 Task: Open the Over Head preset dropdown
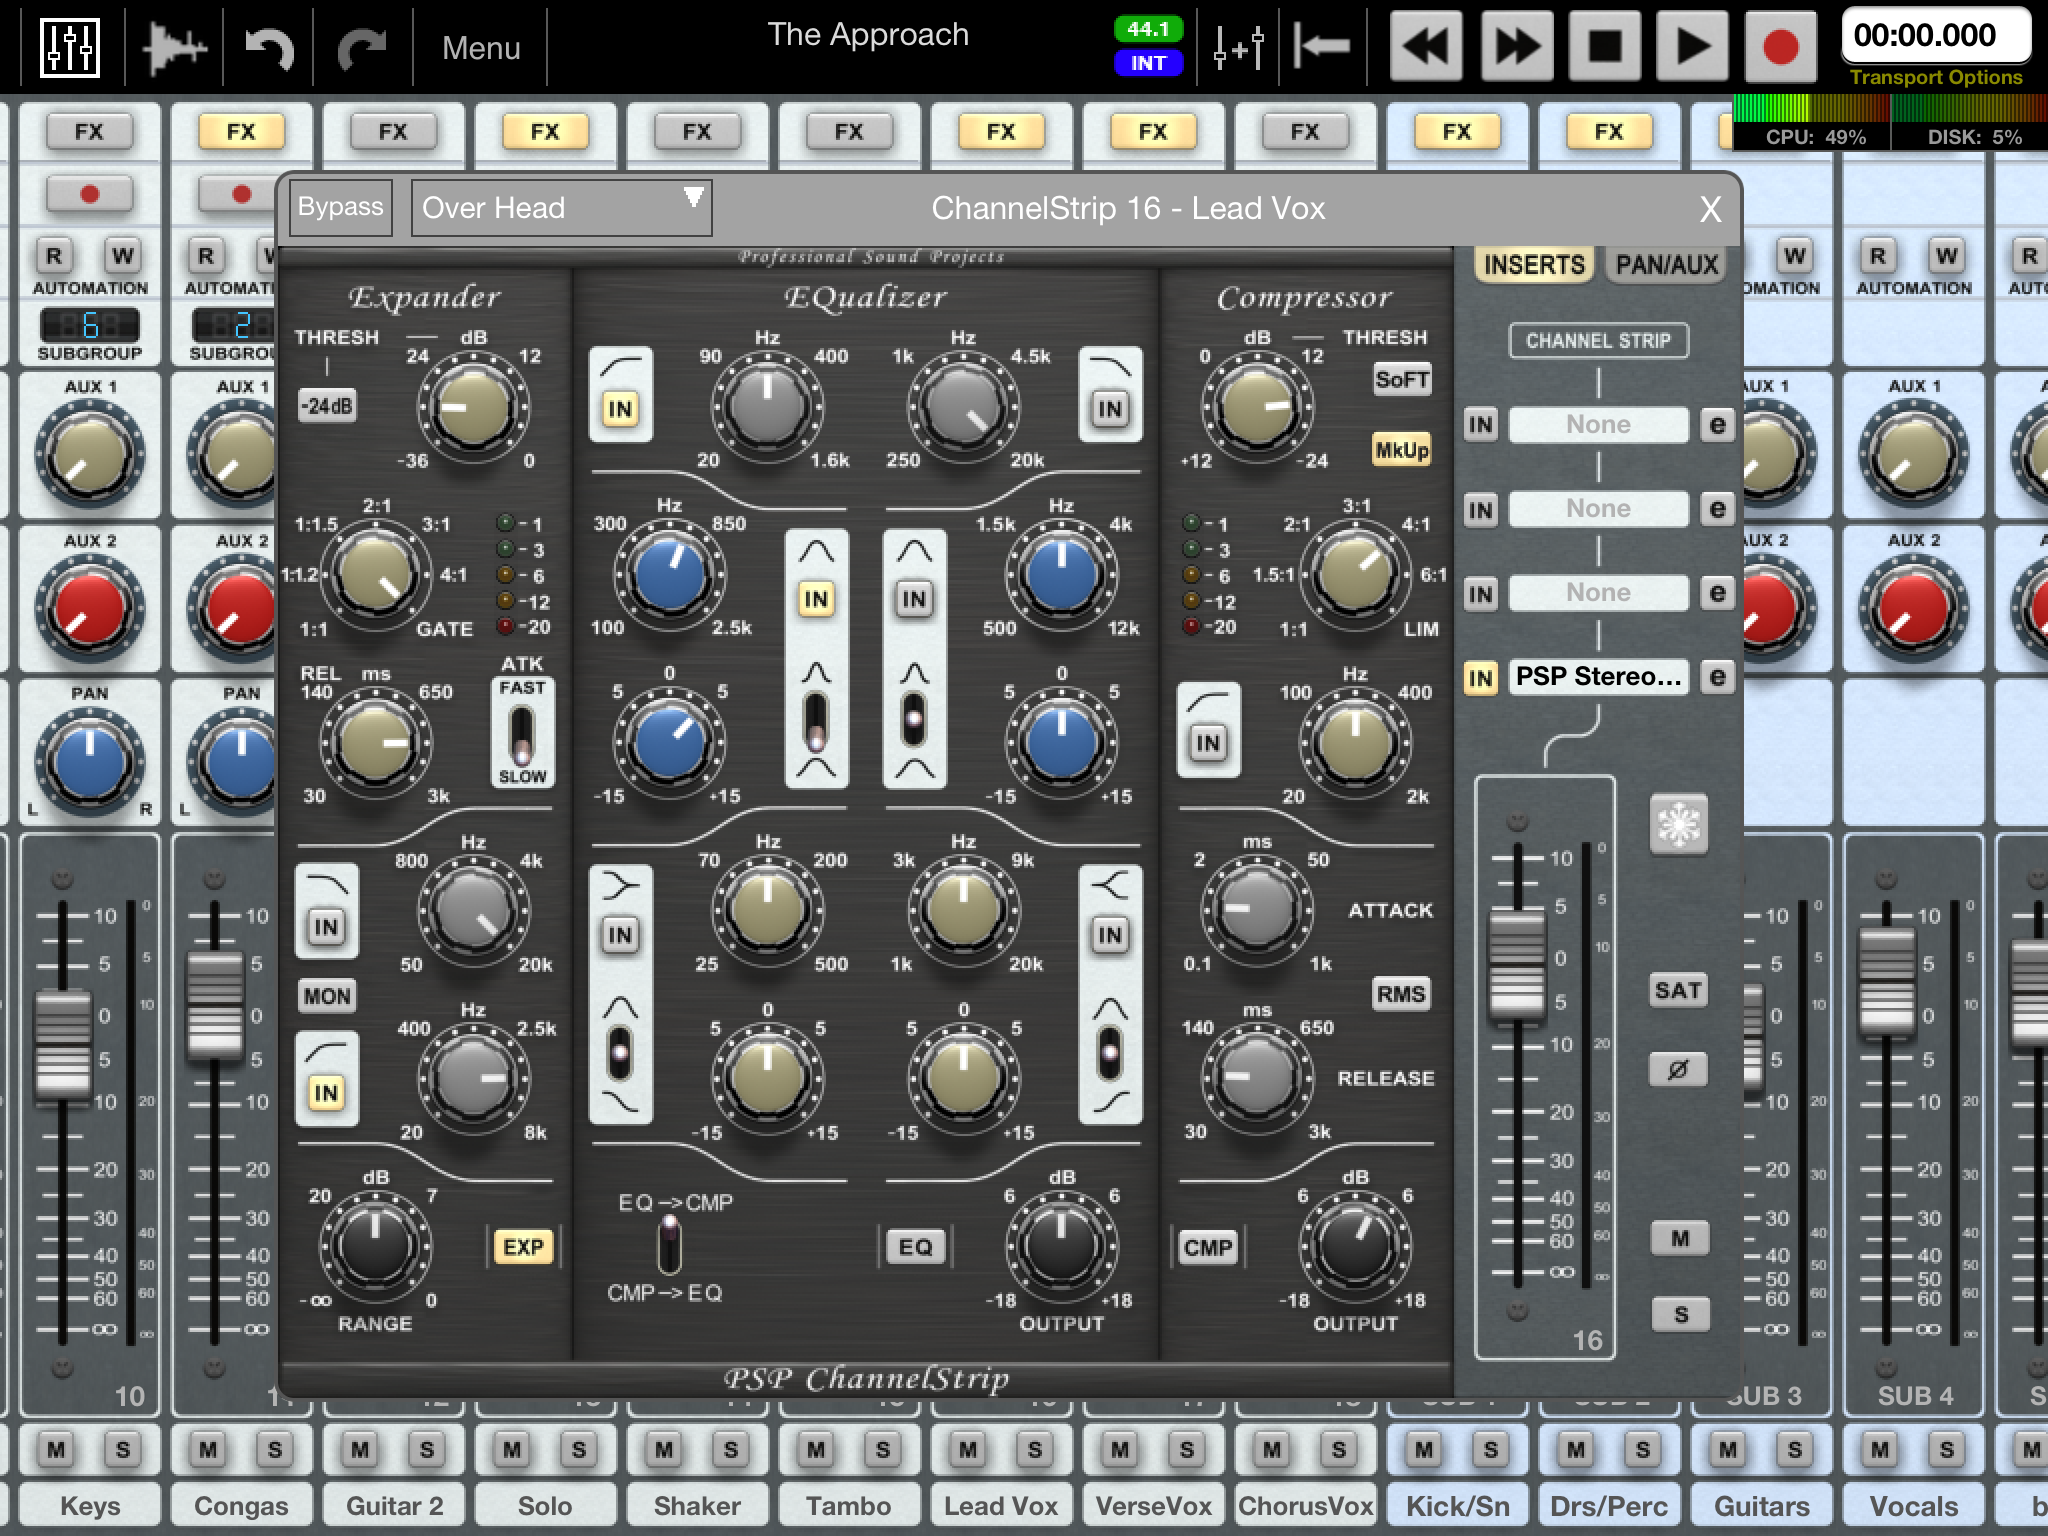(x=561, y=208)
